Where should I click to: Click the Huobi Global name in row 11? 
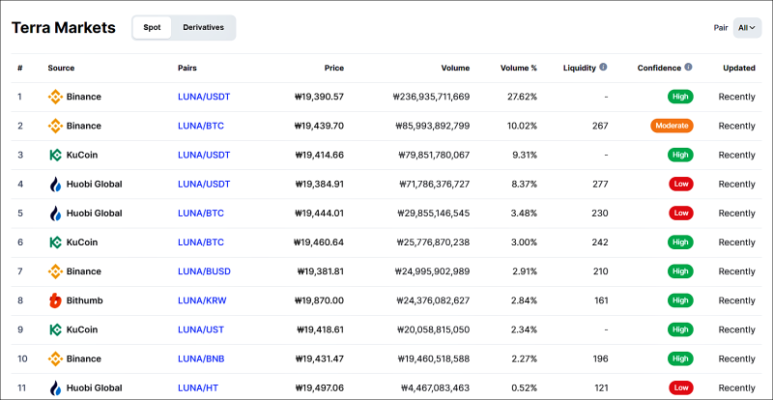coord(94,388)
